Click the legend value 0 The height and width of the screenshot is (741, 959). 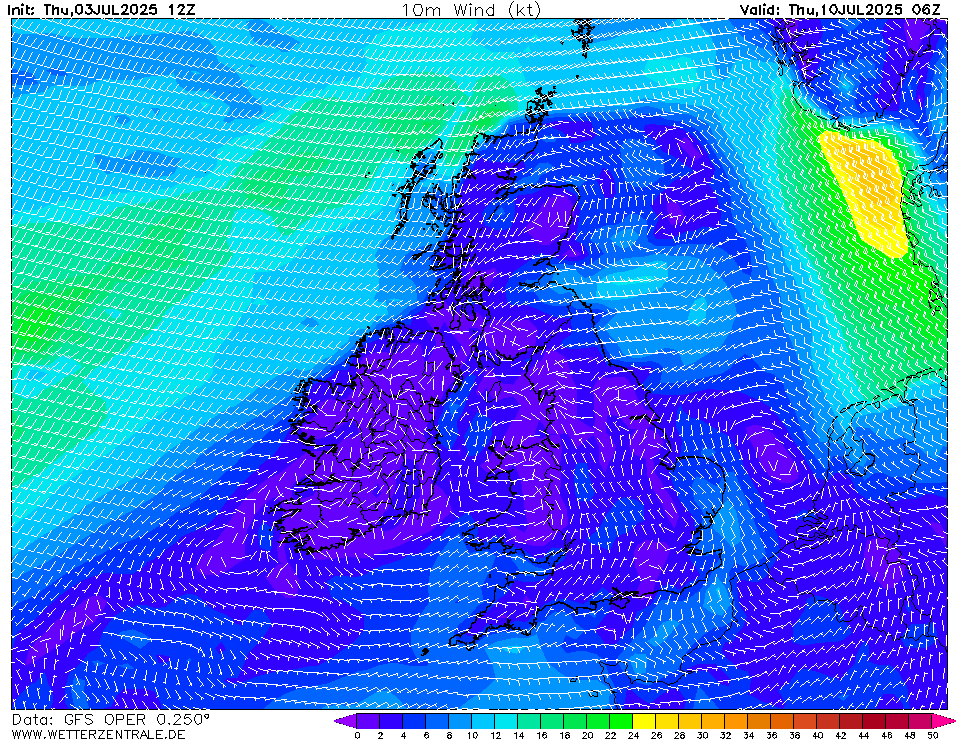[x=357, y=735]
